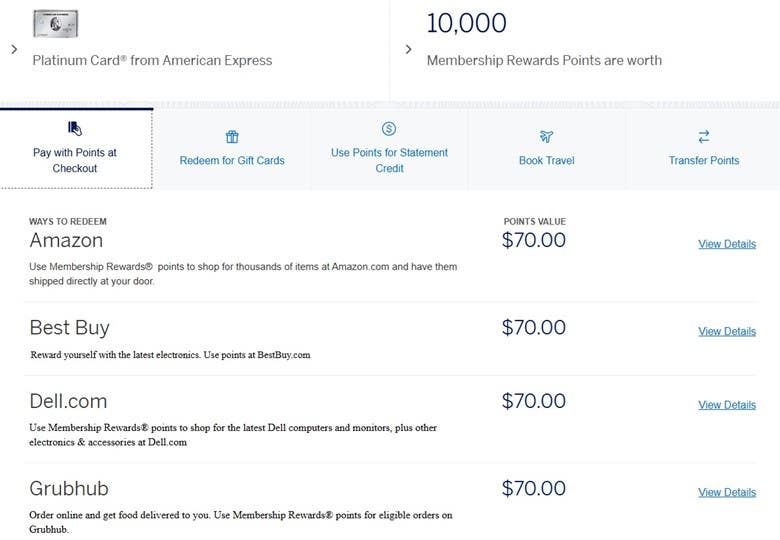
Task: Open the Transfer Points tab
Action: [703, 160]
